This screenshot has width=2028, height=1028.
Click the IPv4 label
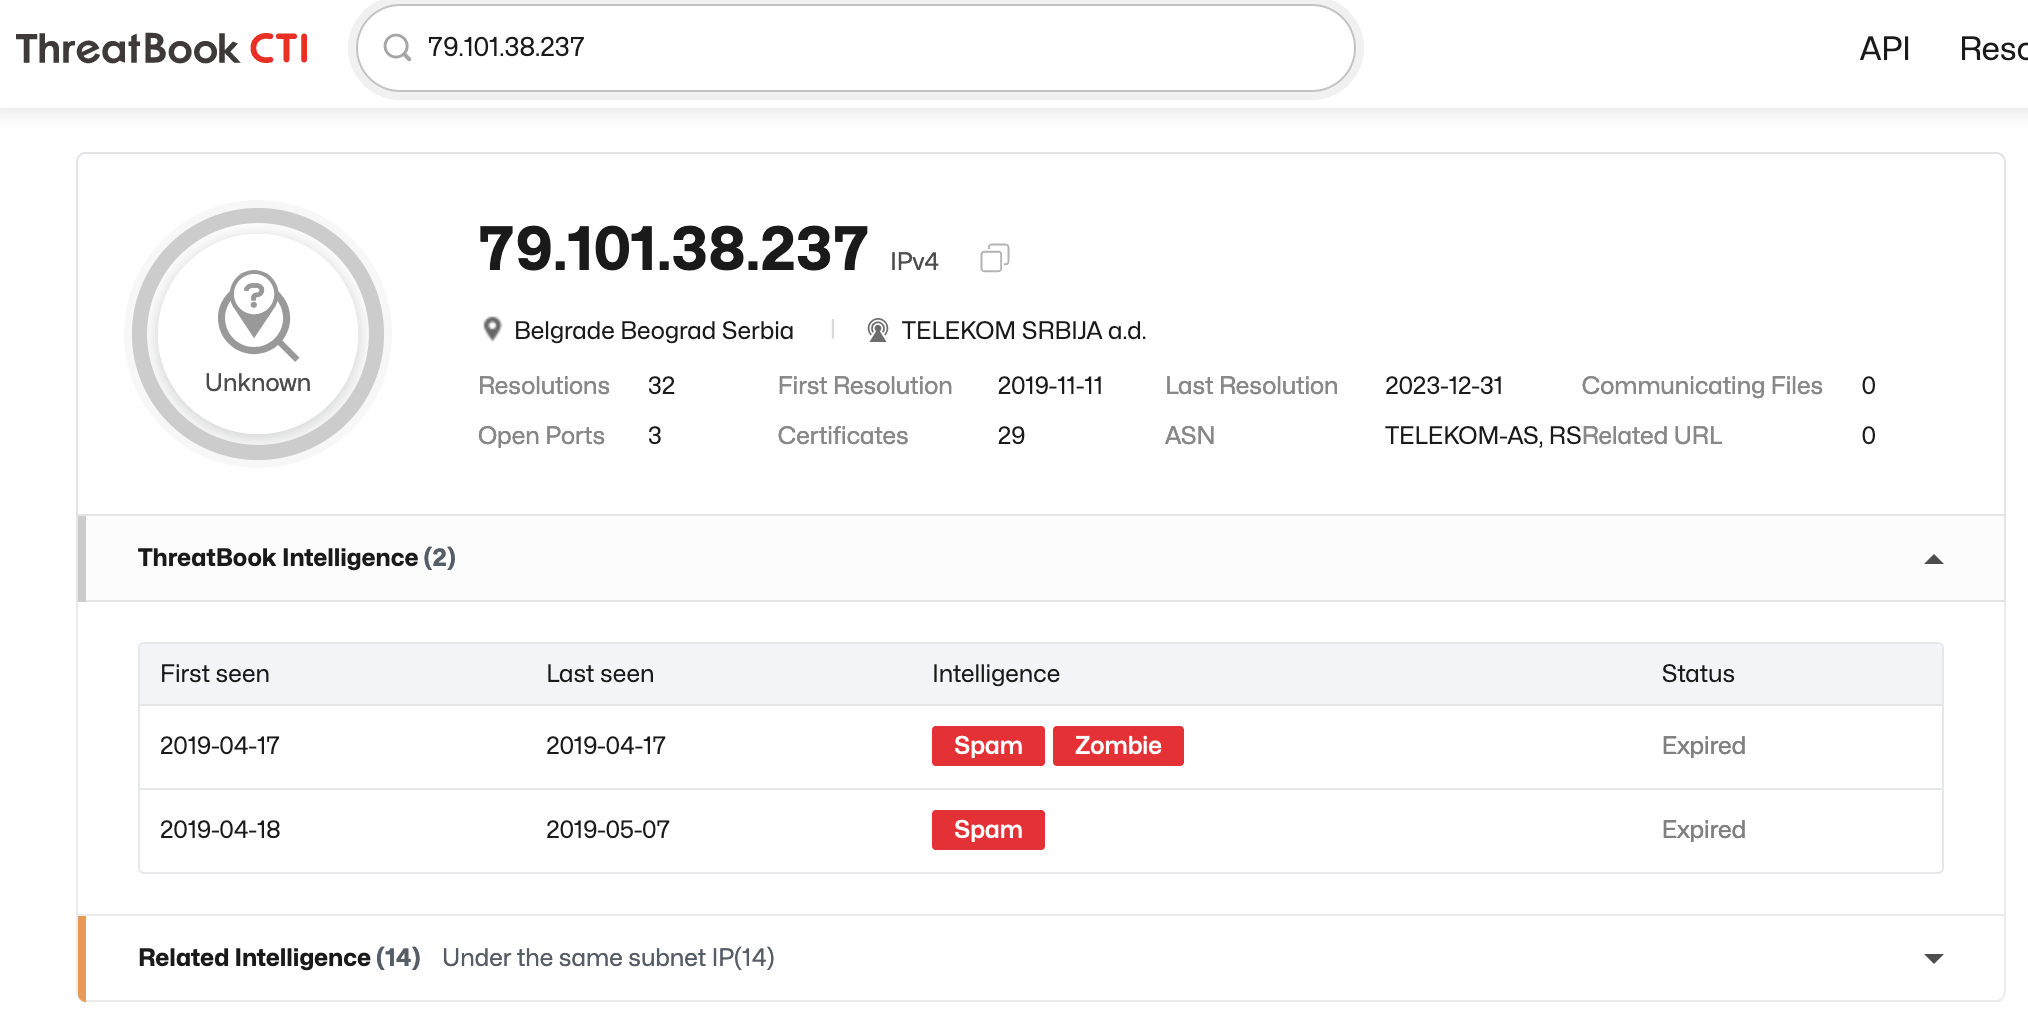pyautogui.click(x=914, y=262)
